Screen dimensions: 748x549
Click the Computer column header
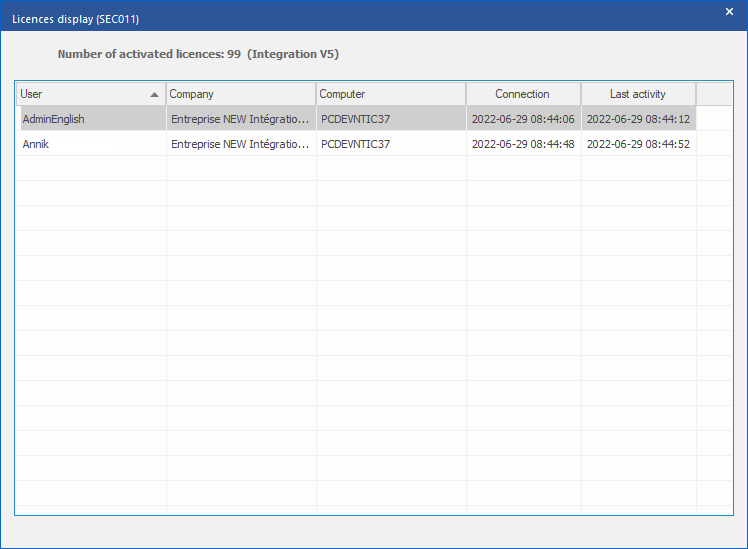point(390,94)
